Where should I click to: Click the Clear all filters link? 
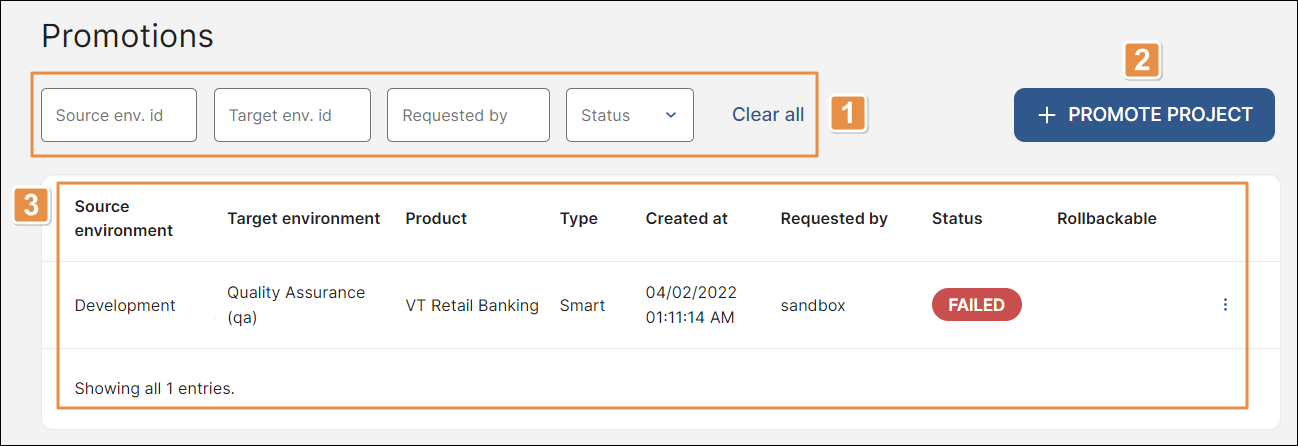pyautogui.click(x=767, y=115)
